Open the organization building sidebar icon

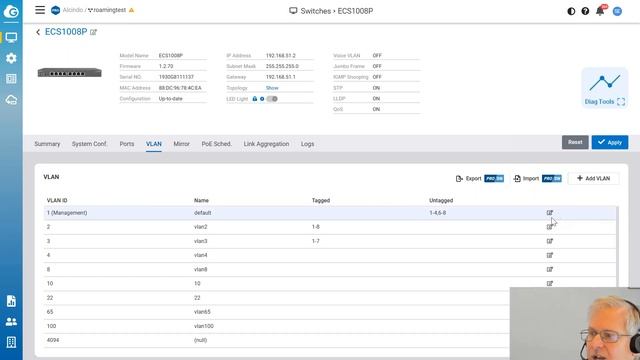[x=11, y=342]
